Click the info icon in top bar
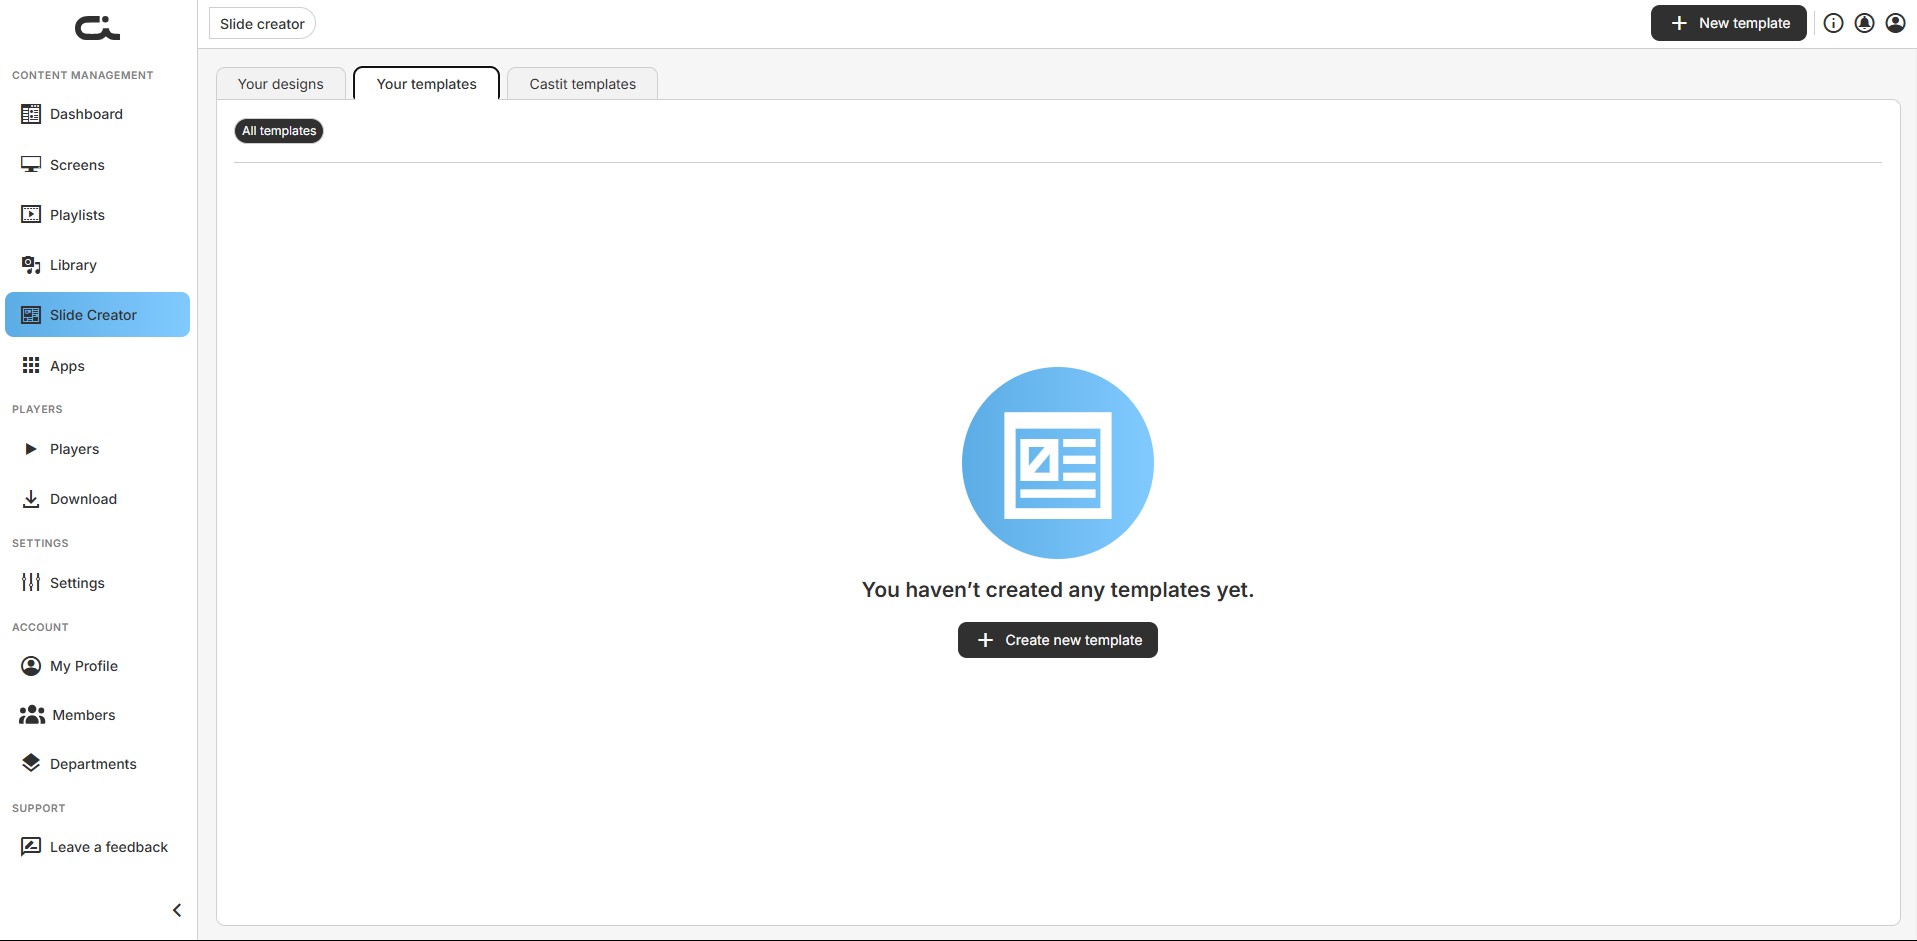Image resolution: width=1917 pixels, height=941 pixels. [1833, 23]
